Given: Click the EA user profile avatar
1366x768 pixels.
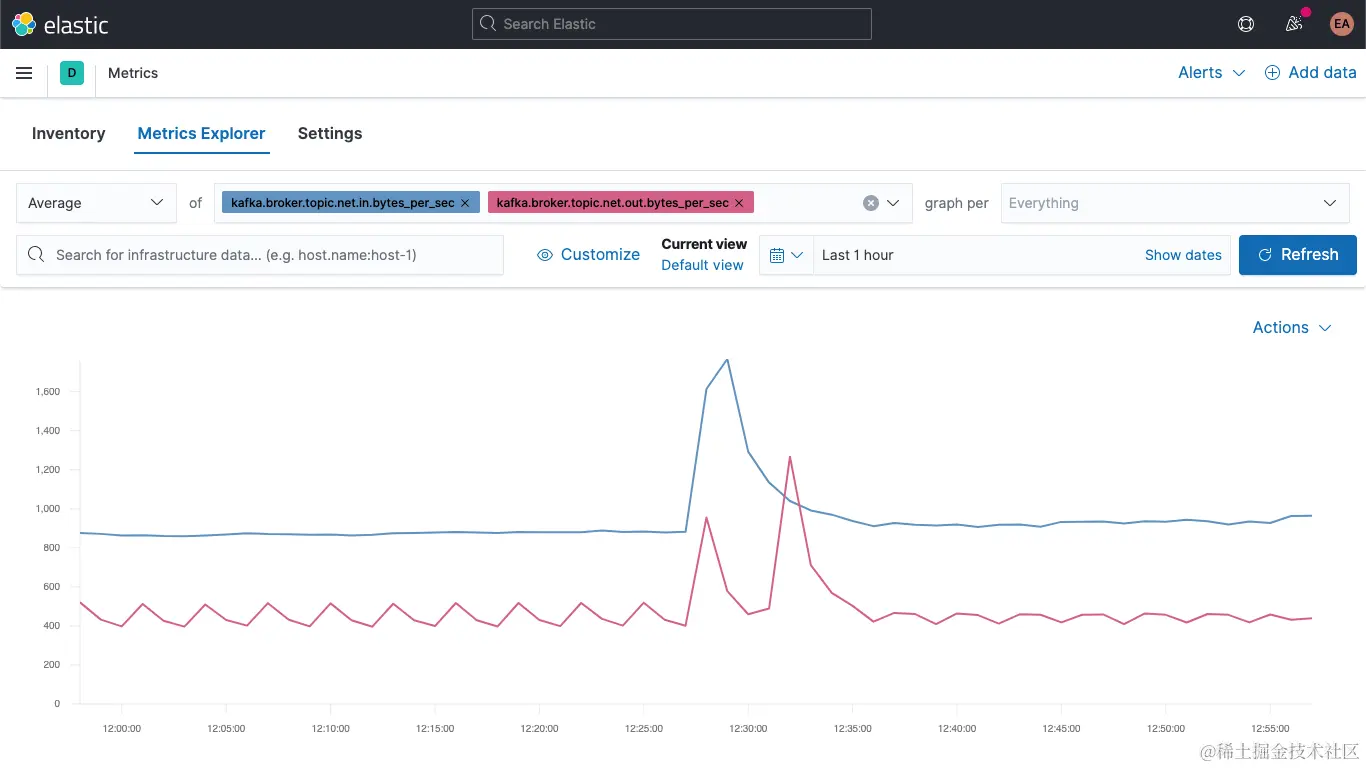Looking at the screenshot, I should point(1341,23).
